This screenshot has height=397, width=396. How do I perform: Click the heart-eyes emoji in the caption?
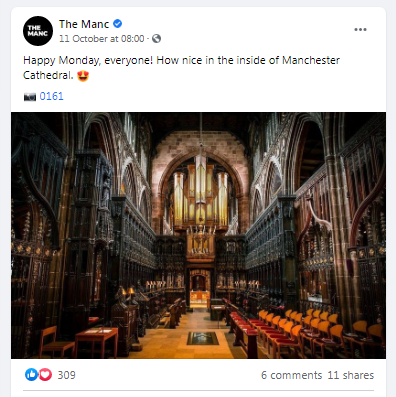pyautogui.click(x=83, y=76)
